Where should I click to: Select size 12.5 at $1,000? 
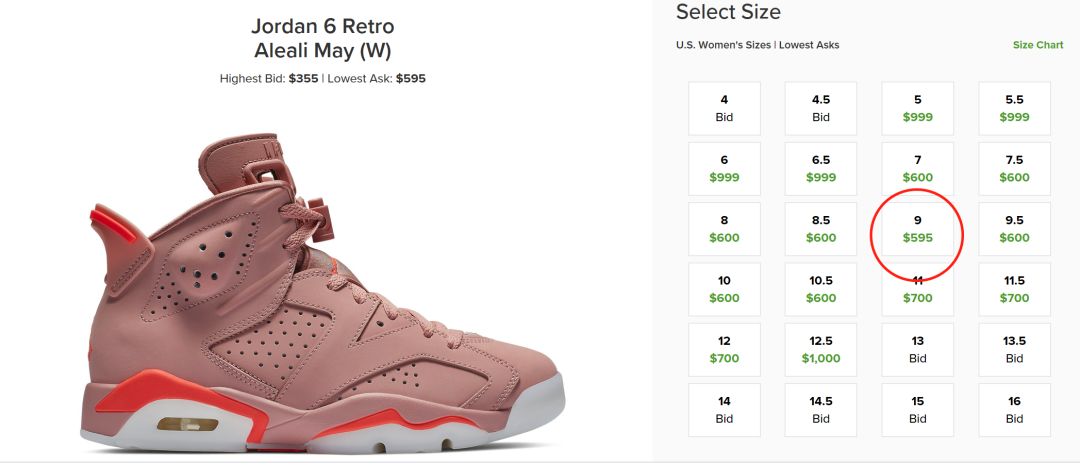pyautogui.click(x=821, y=349)
